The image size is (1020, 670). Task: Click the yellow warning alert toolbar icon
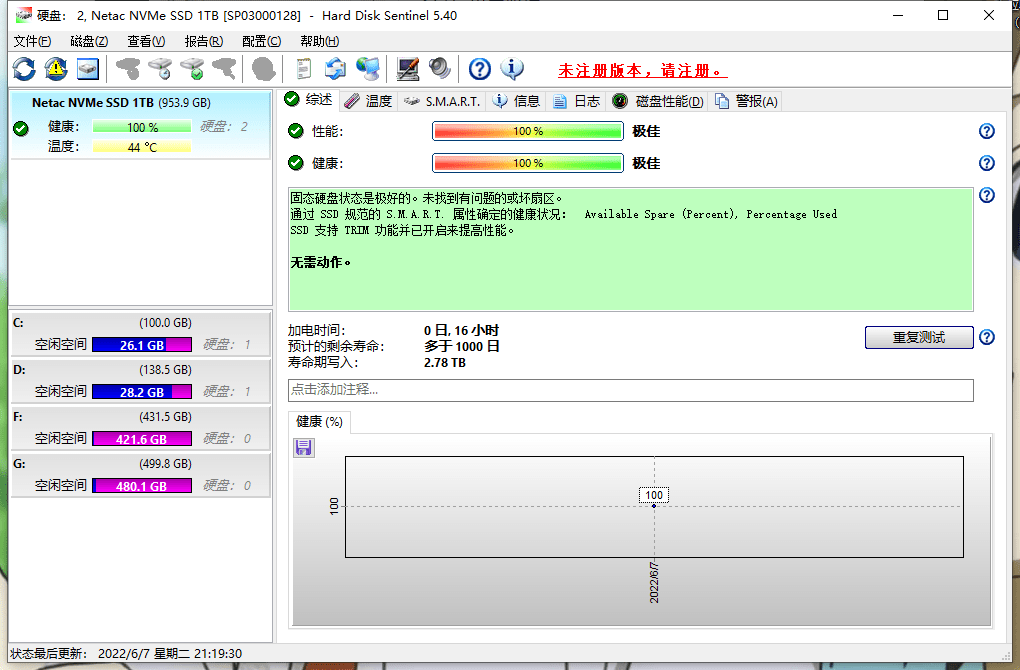pos(56,68)
